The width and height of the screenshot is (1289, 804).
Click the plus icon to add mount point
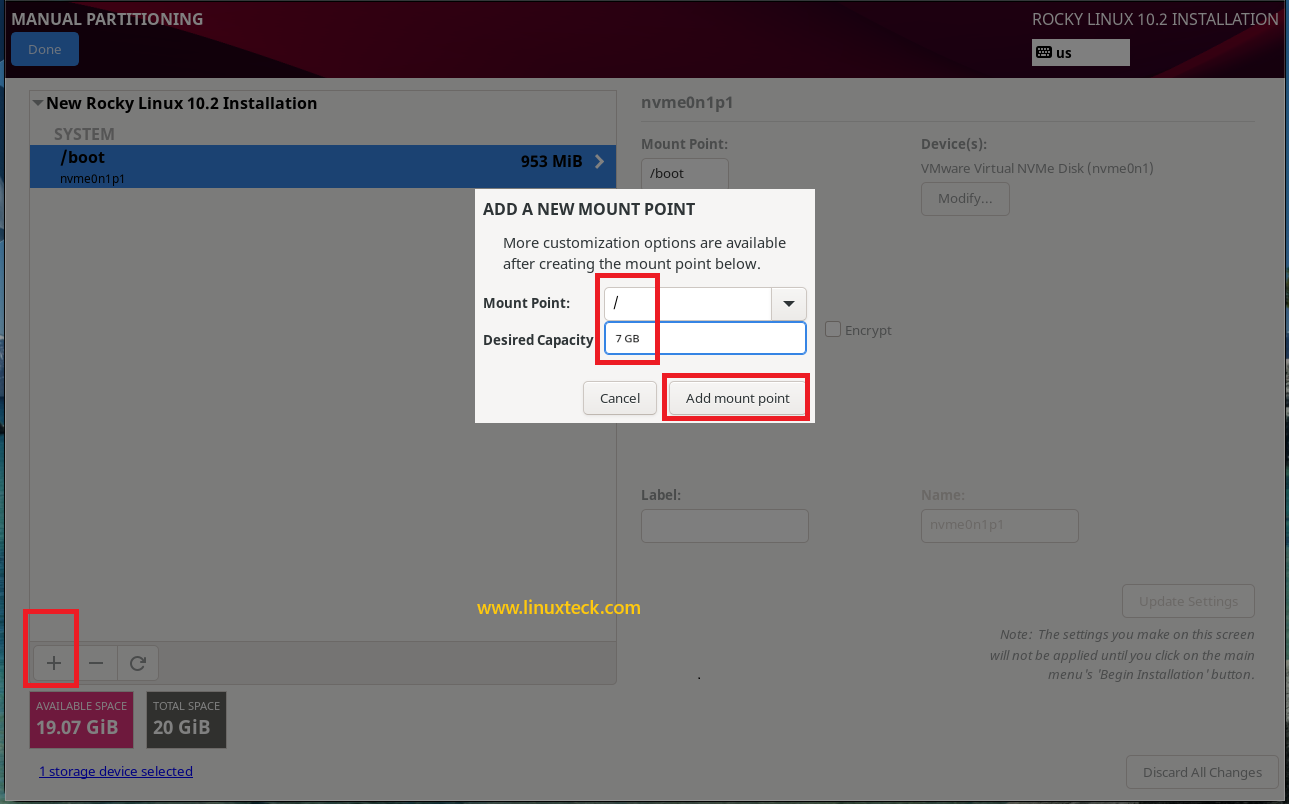pos(54,663)
